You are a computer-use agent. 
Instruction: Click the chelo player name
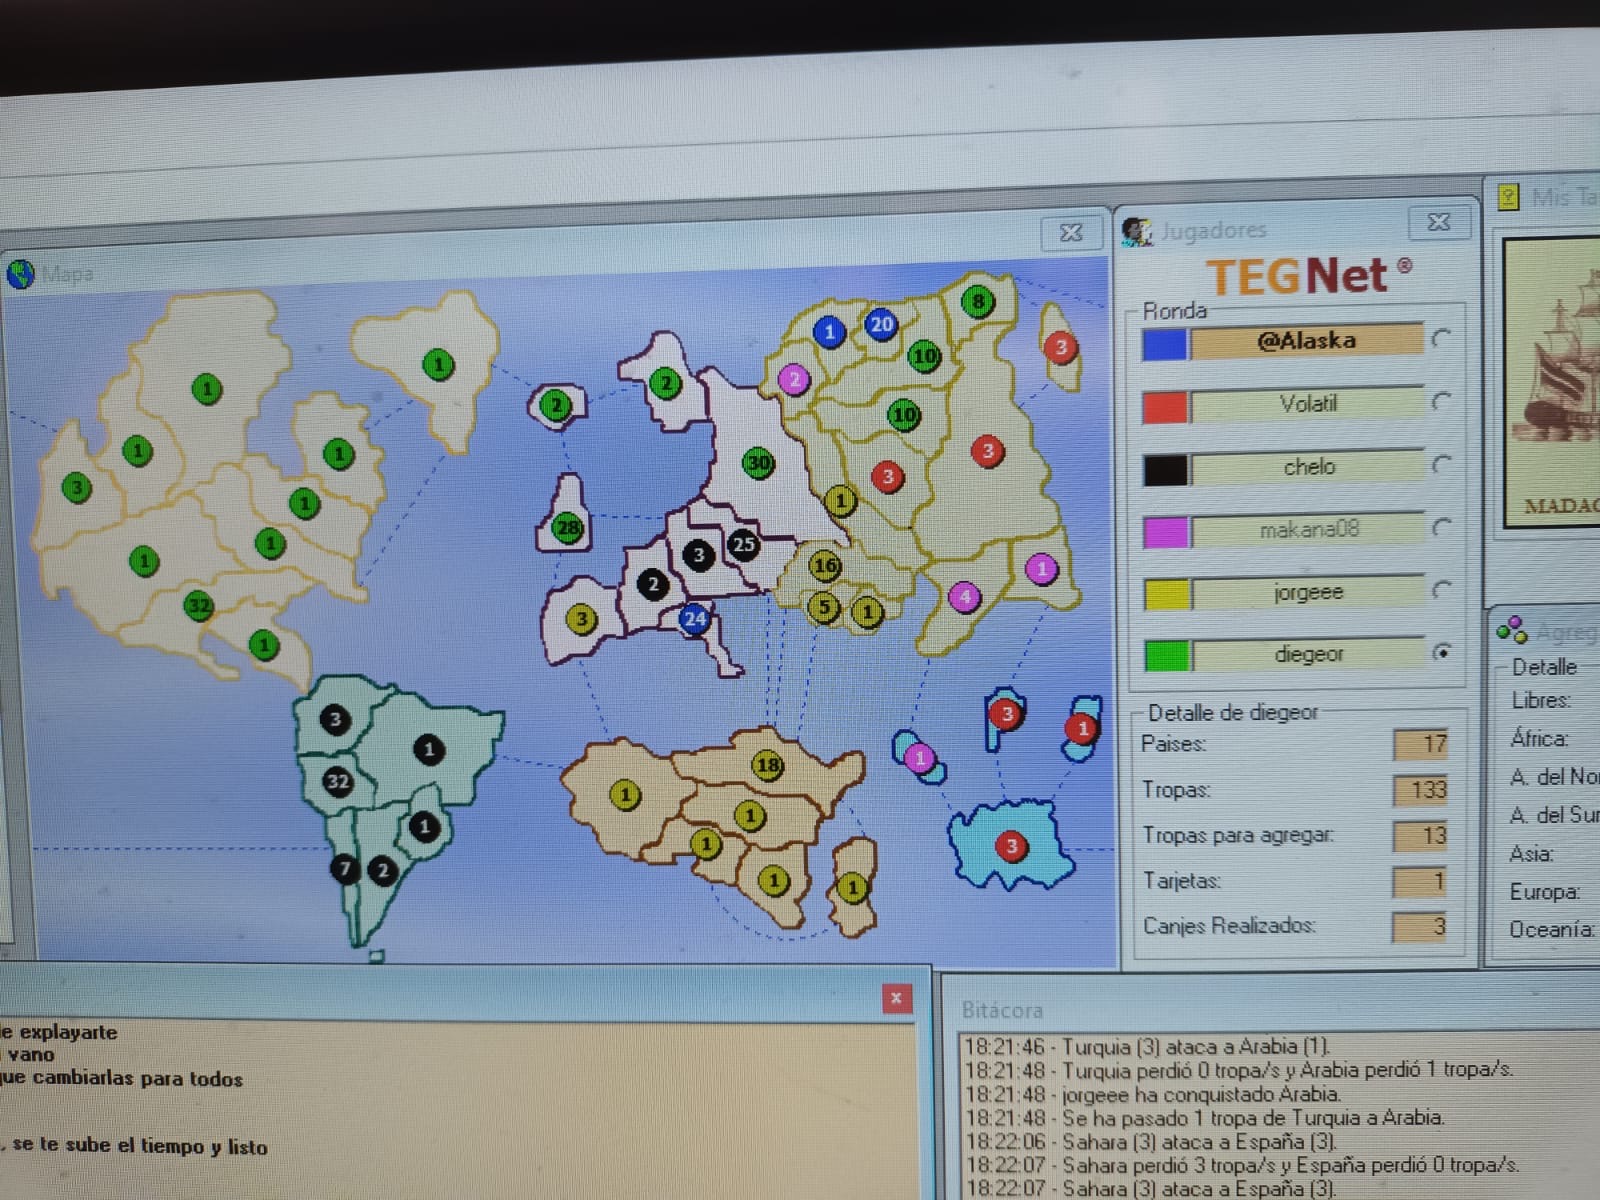[1308, 467]
